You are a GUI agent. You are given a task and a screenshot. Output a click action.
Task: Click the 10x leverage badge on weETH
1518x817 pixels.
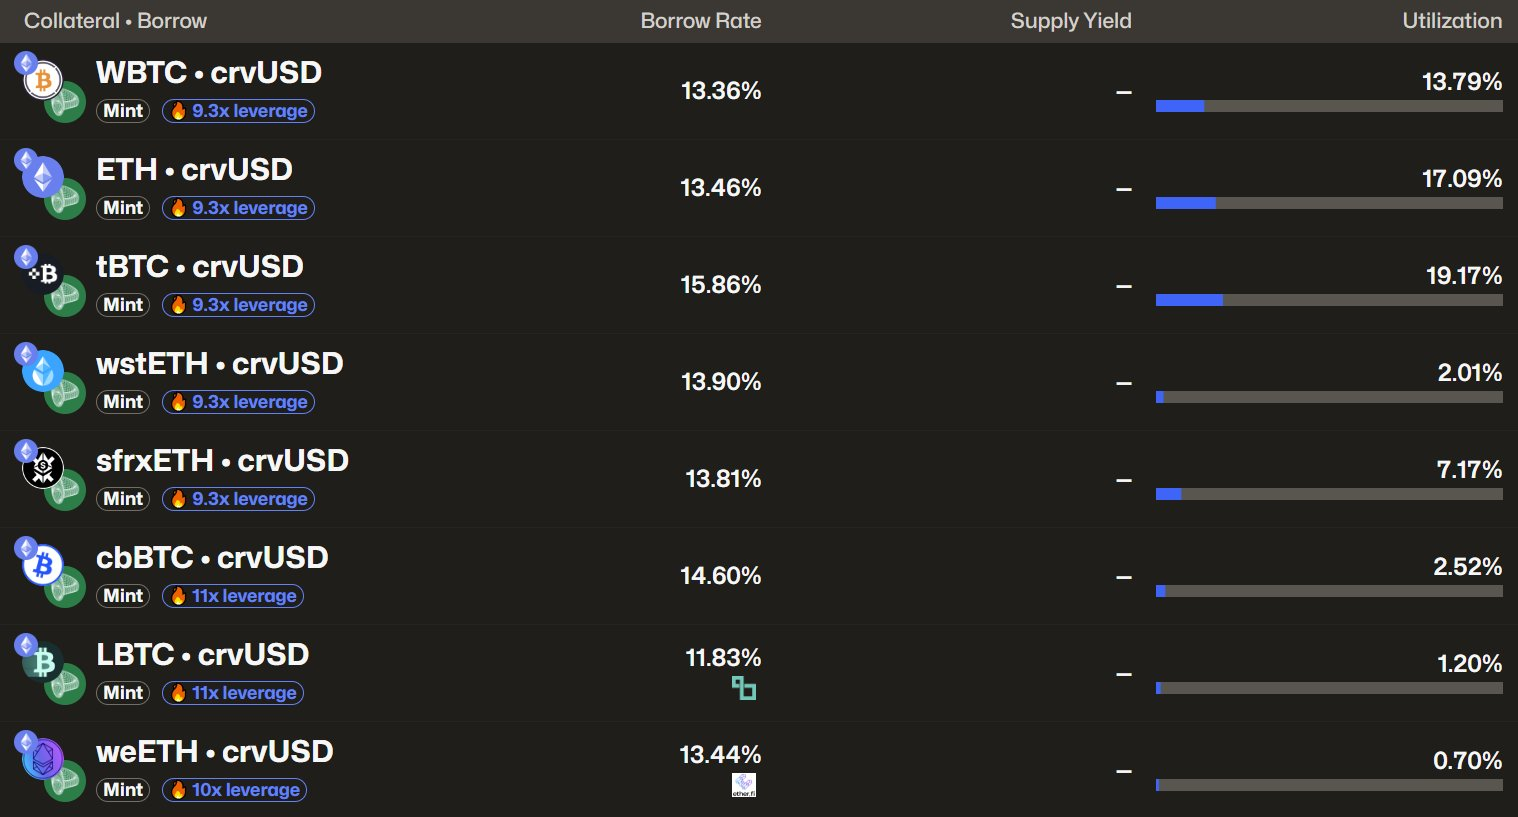(x=234, y=790)
